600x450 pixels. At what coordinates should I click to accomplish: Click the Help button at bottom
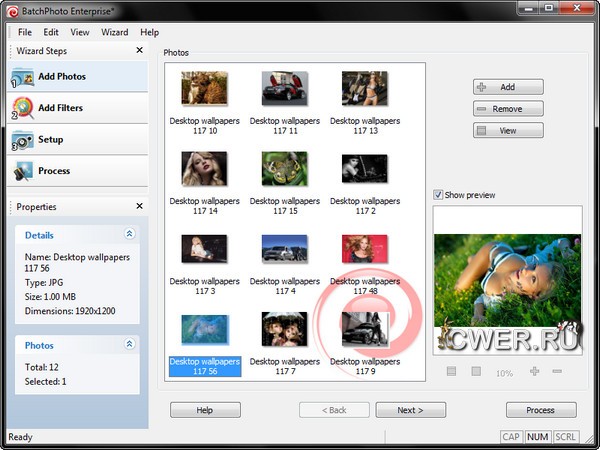click(205, 410)
